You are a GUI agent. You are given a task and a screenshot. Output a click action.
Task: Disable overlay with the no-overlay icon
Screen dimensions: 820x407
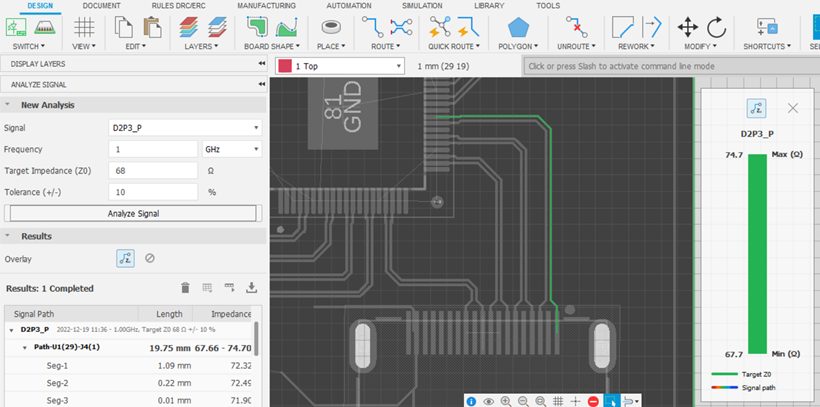point(150,258)
